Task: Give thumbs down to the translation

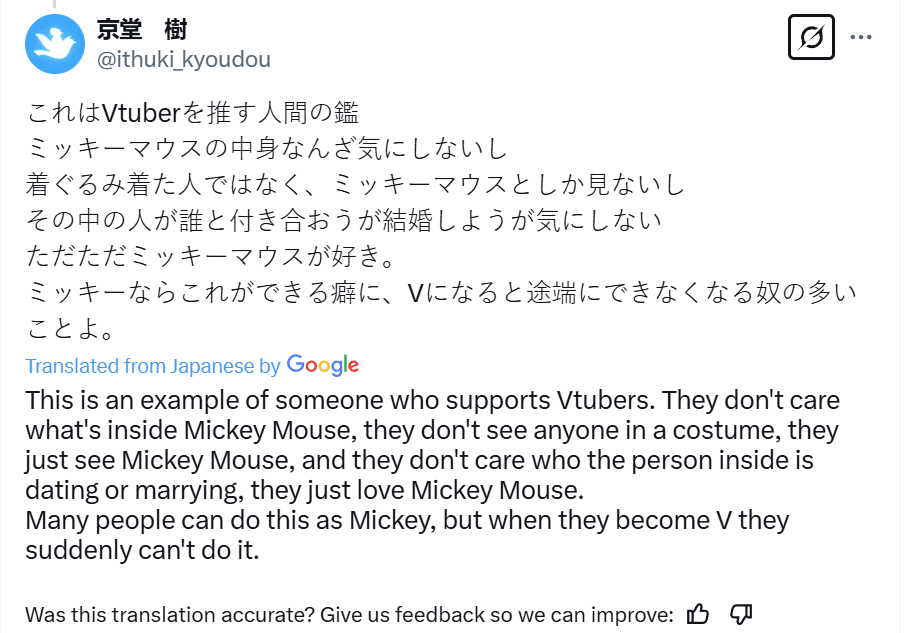Action: point(741,613)
